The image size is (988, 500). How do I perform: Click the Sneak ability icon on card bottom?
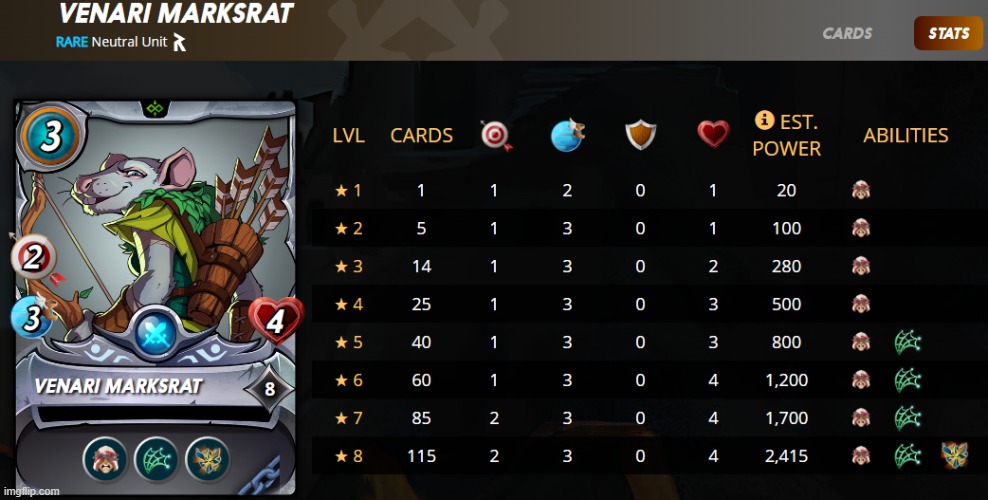[x=105, y=460]
